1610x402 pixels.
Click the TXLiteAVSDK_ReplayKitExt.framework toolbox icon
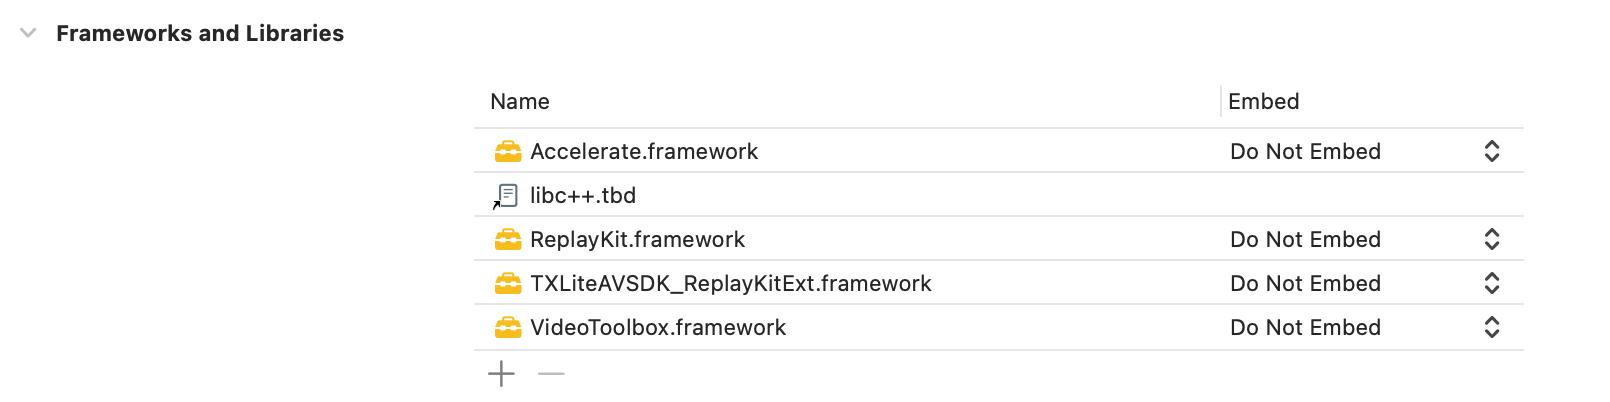pos(508,284)
